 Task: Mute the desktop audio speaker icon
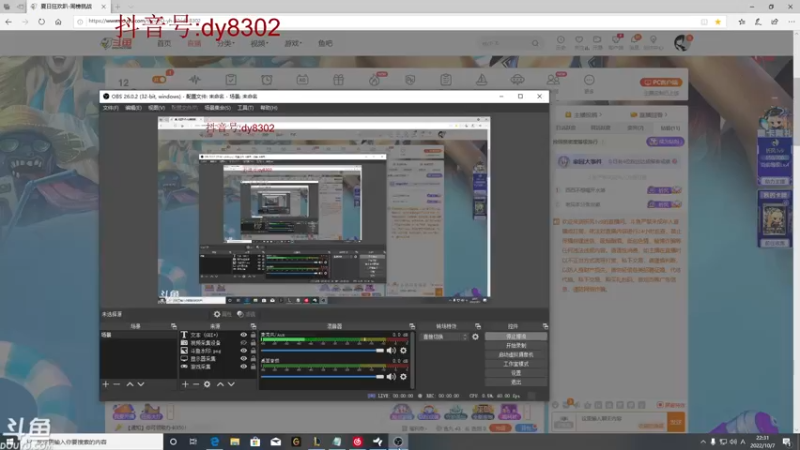(391, 377)
